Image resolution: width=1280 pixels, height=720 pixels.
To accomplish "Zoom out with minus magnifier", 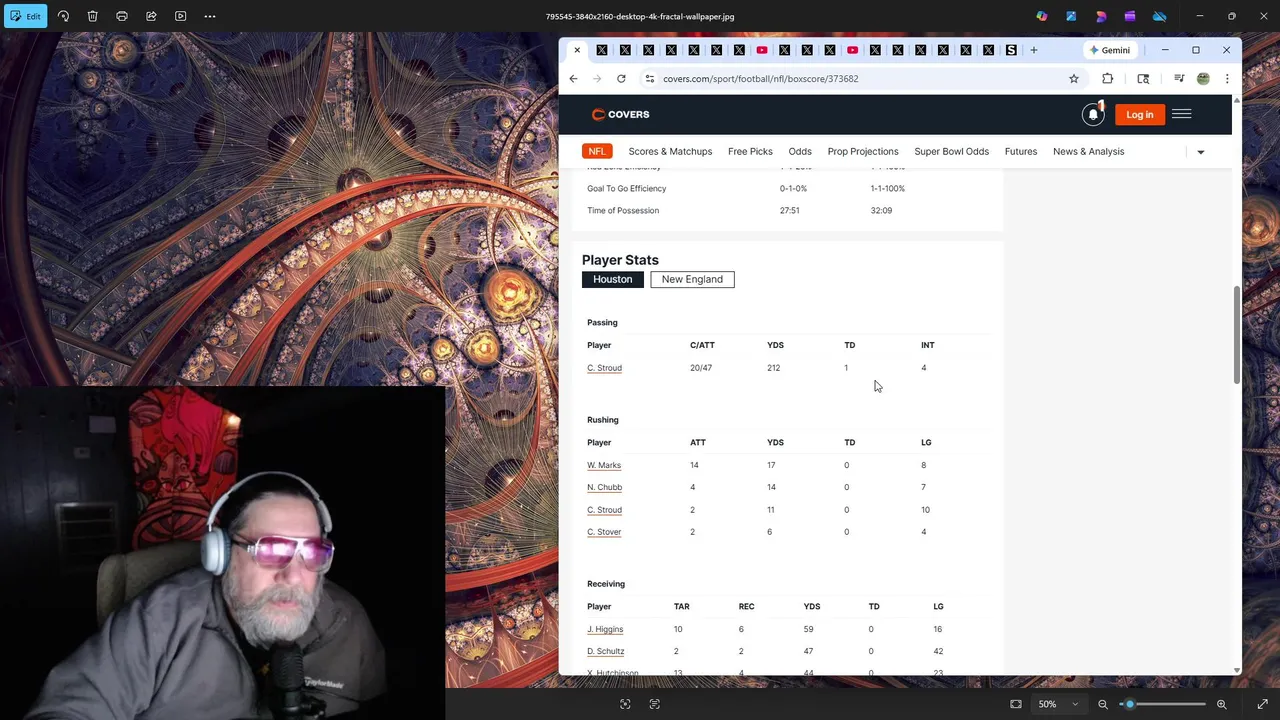I will (x=1103, y=704).
